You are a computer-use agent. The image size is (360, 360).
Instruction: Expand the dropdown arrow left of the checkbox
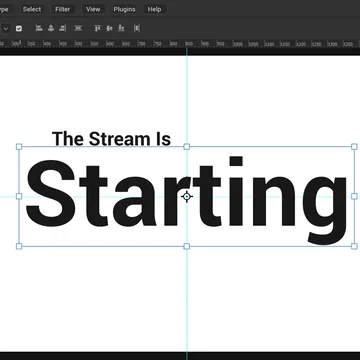[6, 28]
